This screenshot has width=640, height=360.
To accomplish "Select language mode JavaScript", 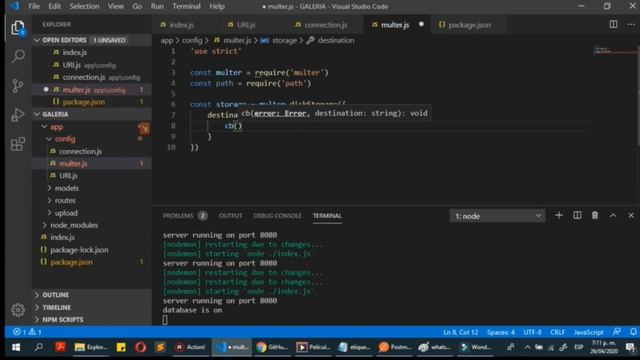I will (x=588, y=332).
